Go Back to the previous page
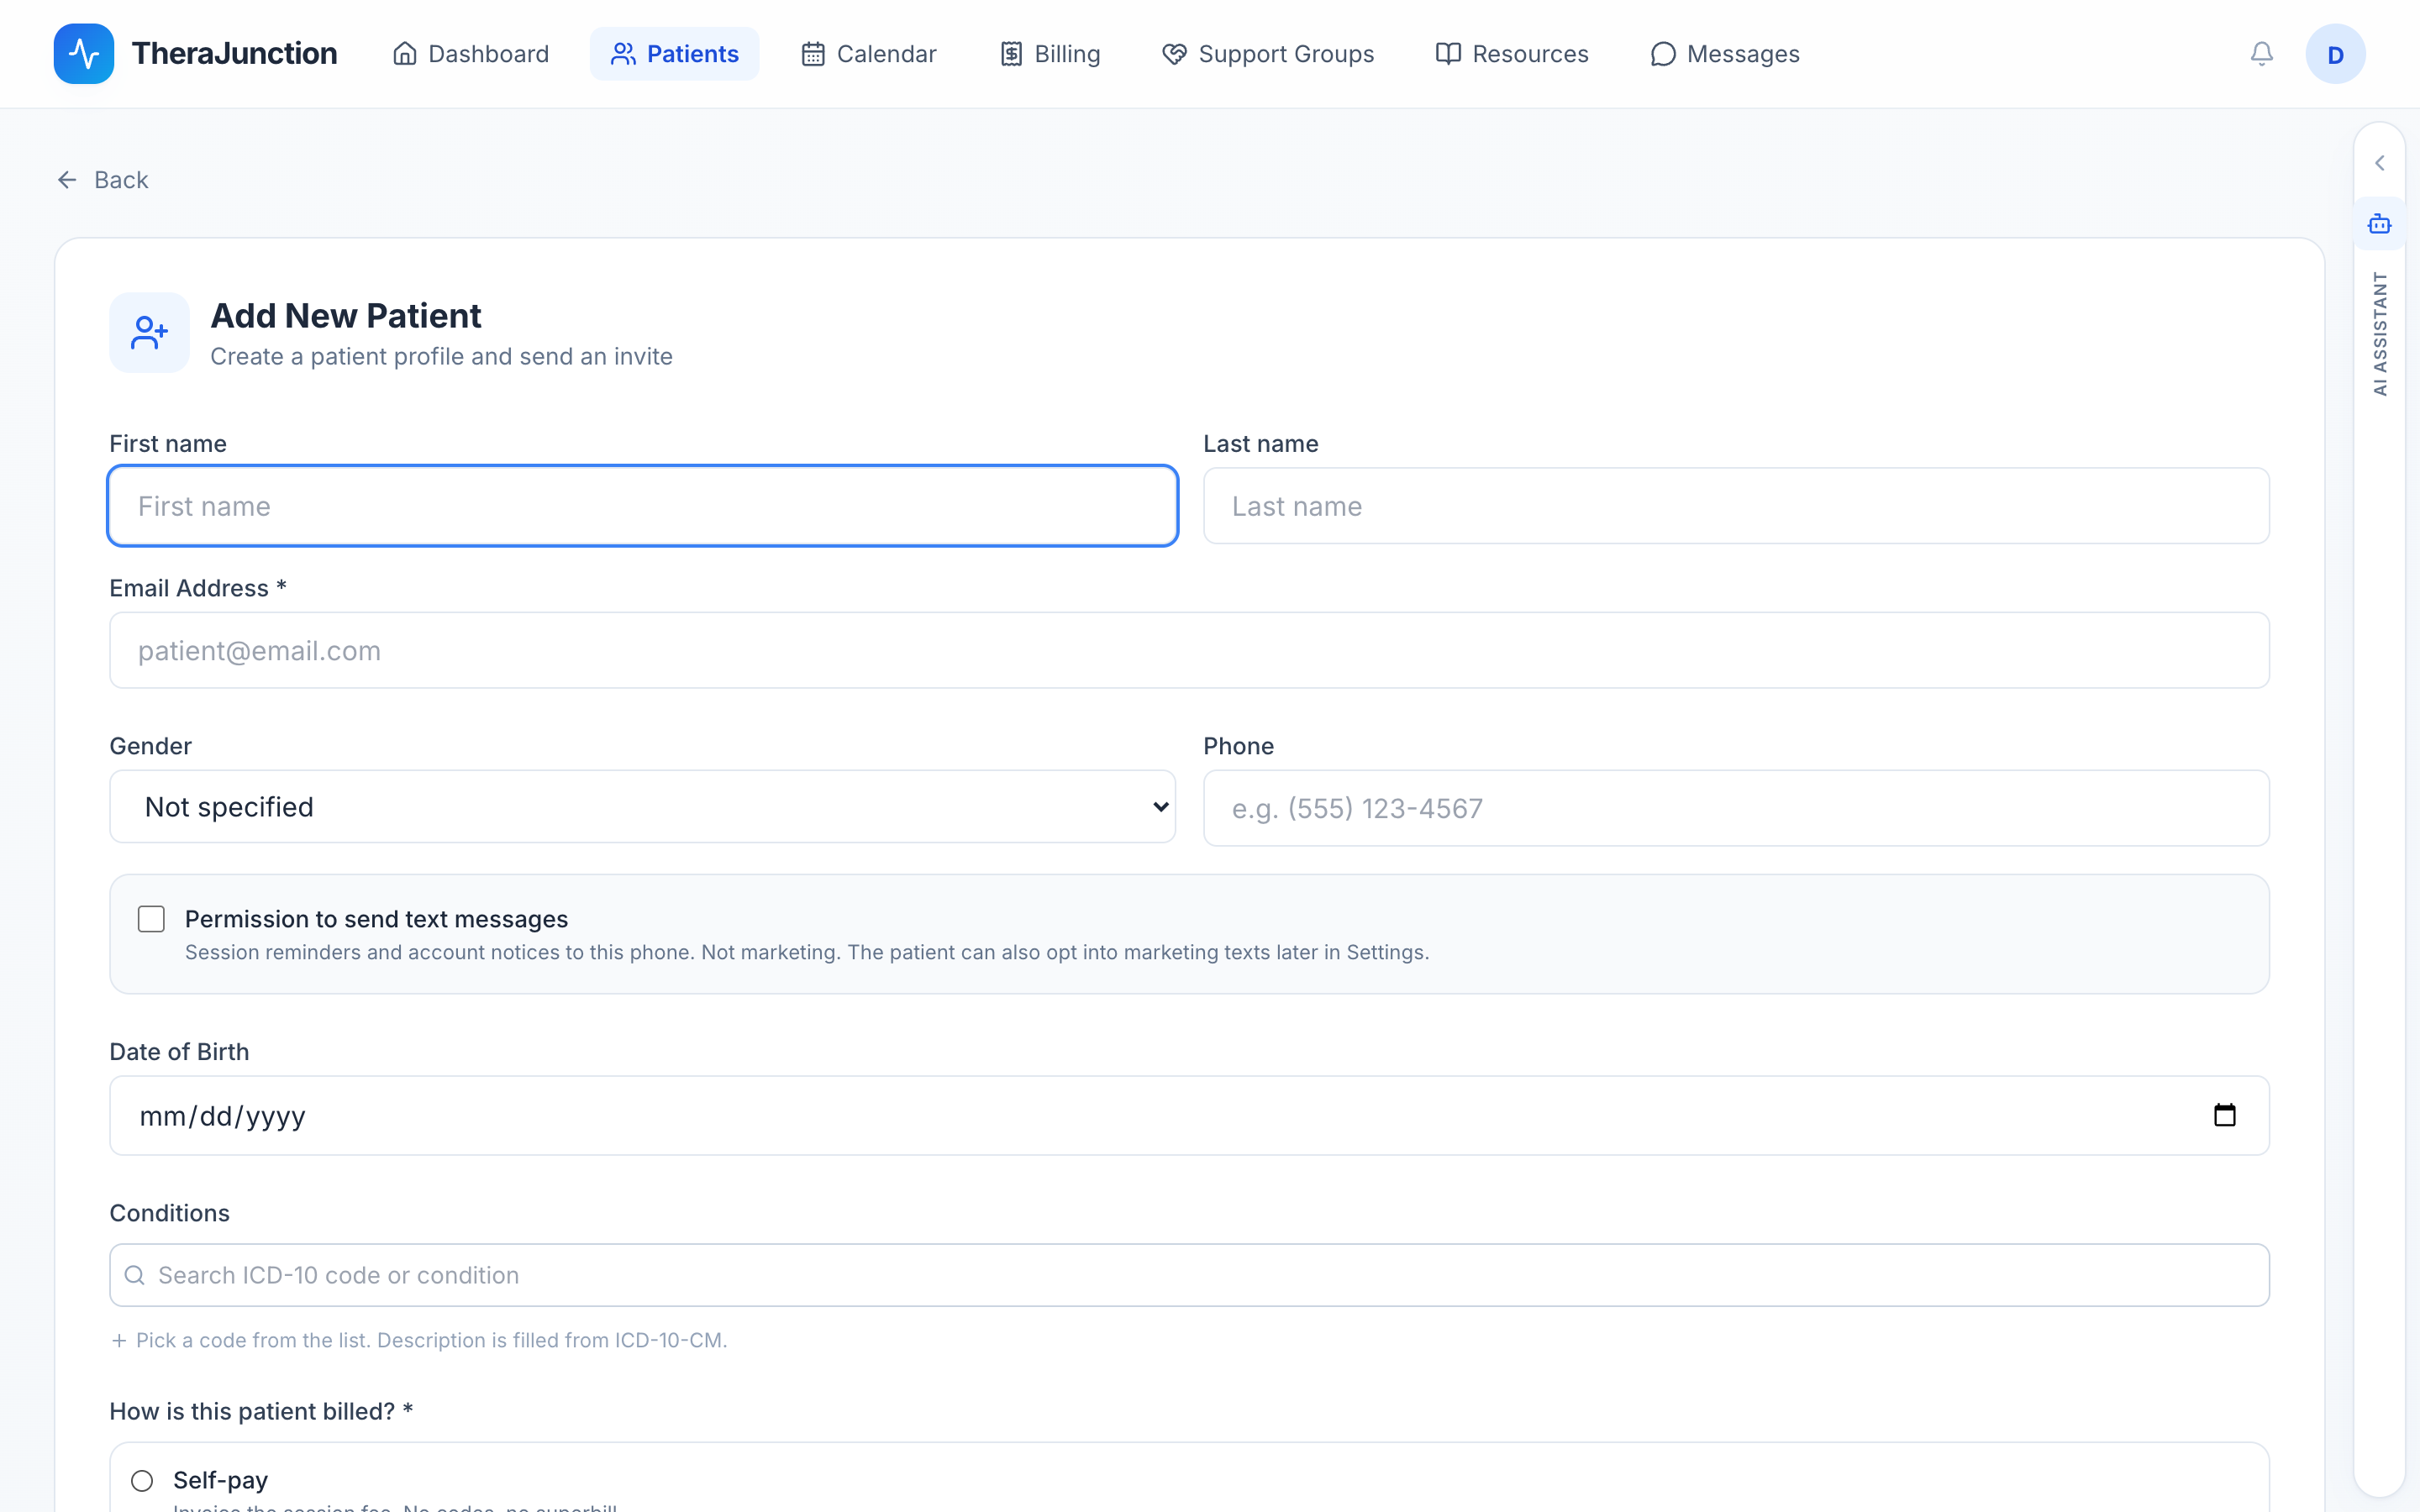Image resolution: width=2420 pixels, height=1512 pixels. click(x=102, y=180)
